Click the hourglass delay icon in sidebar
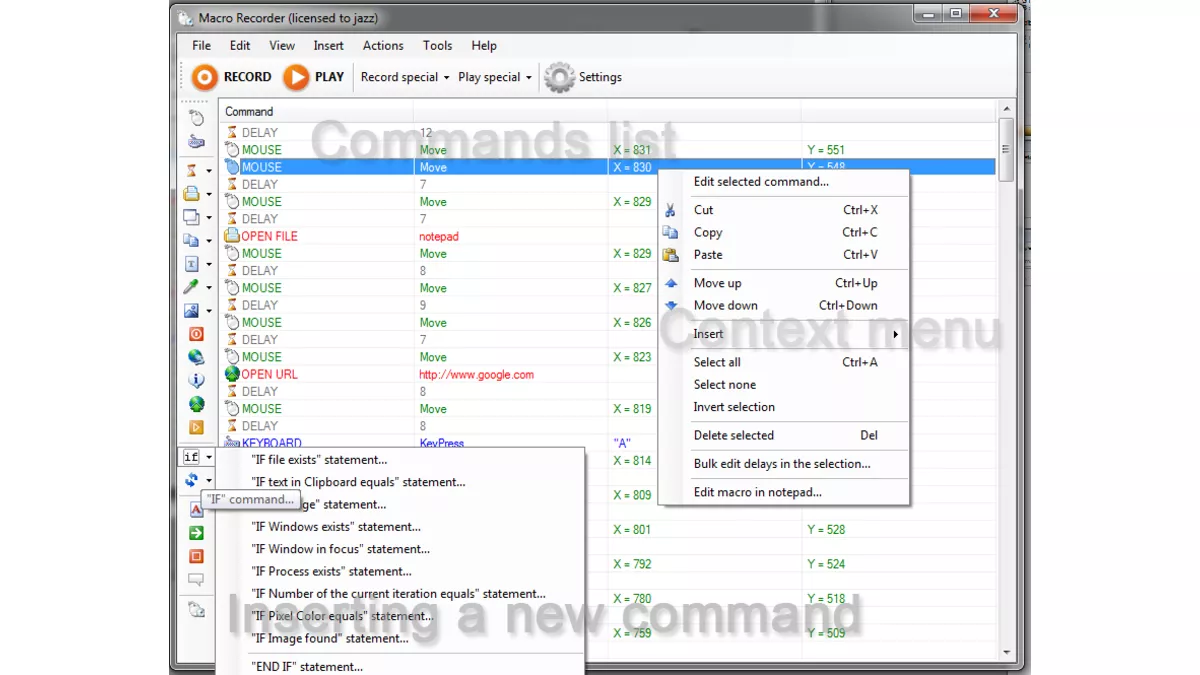1200x675 pixels. tap(192, 171)
